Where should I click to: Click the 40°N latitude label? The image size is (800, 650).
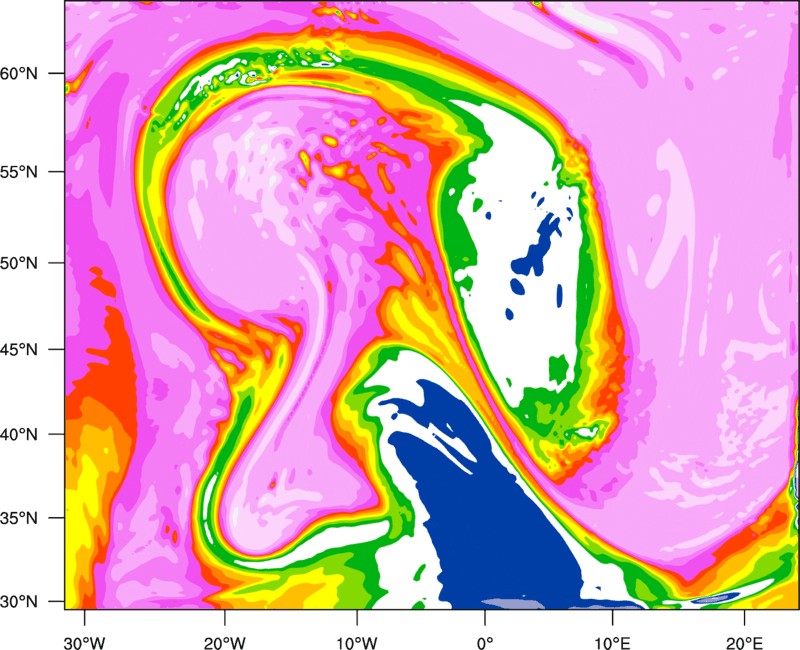(19, 435)
